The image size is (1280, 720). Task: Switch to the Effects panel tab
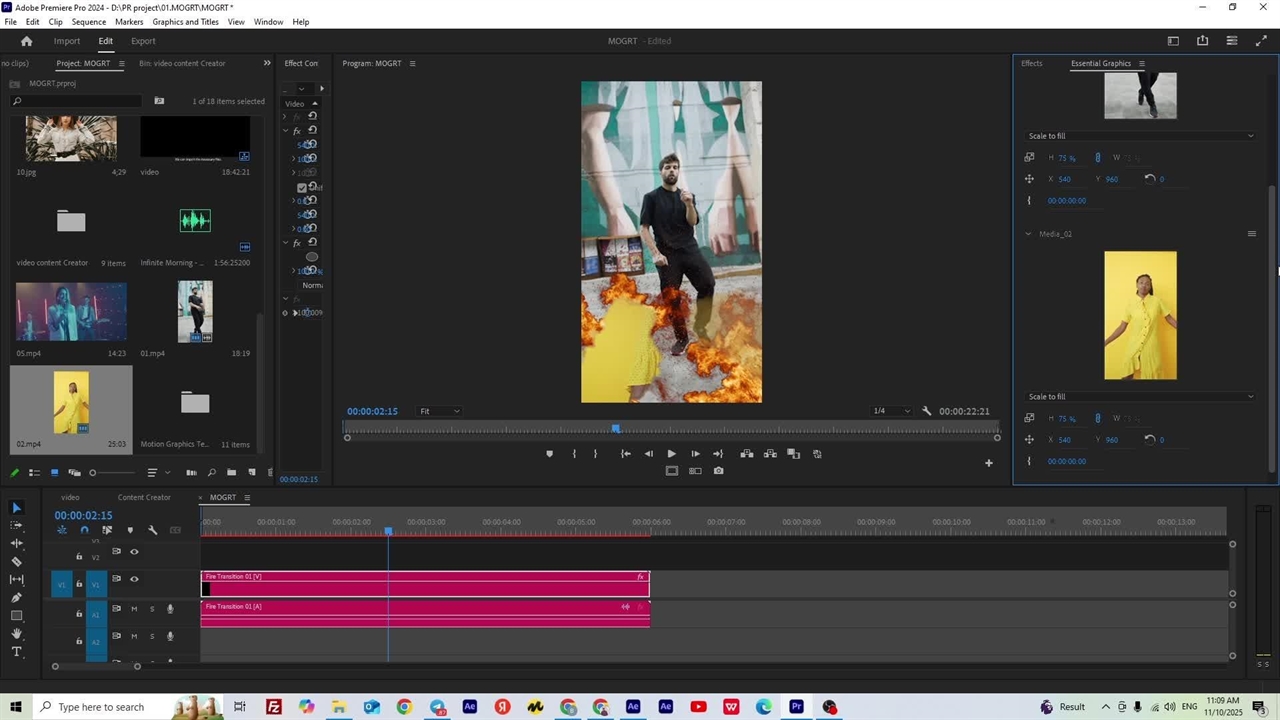(1031, 63)
